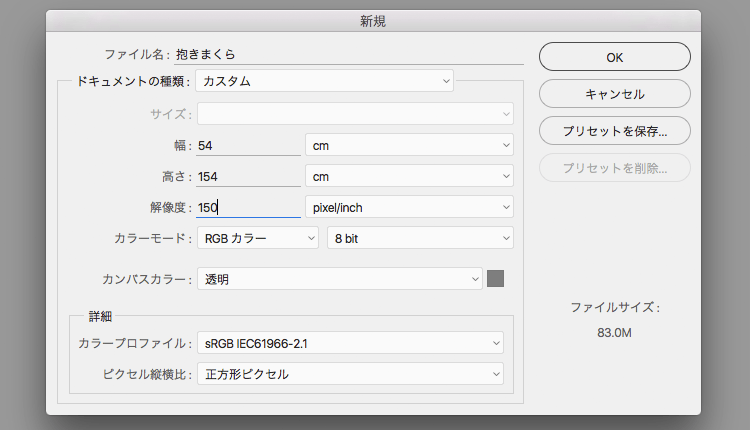This screenshot has width=750, height=430.
Task: Open the 高さ unit dropdown set to cm
Action: tap(409, 177)
